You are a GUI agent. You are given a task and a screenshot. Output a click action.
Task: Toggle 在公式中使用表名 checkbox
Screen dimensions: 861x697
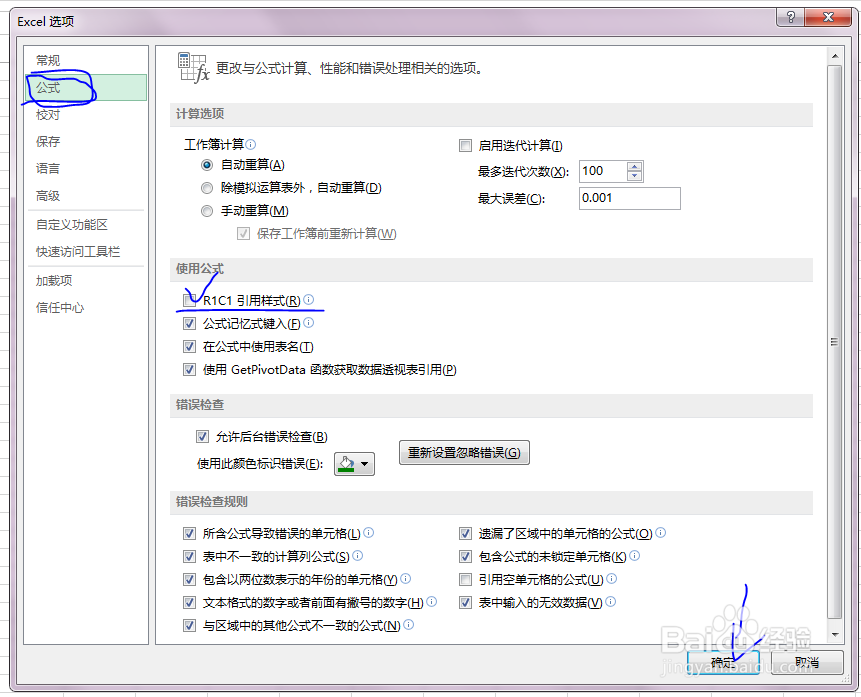pyautogui.click(x=189, y=347)
